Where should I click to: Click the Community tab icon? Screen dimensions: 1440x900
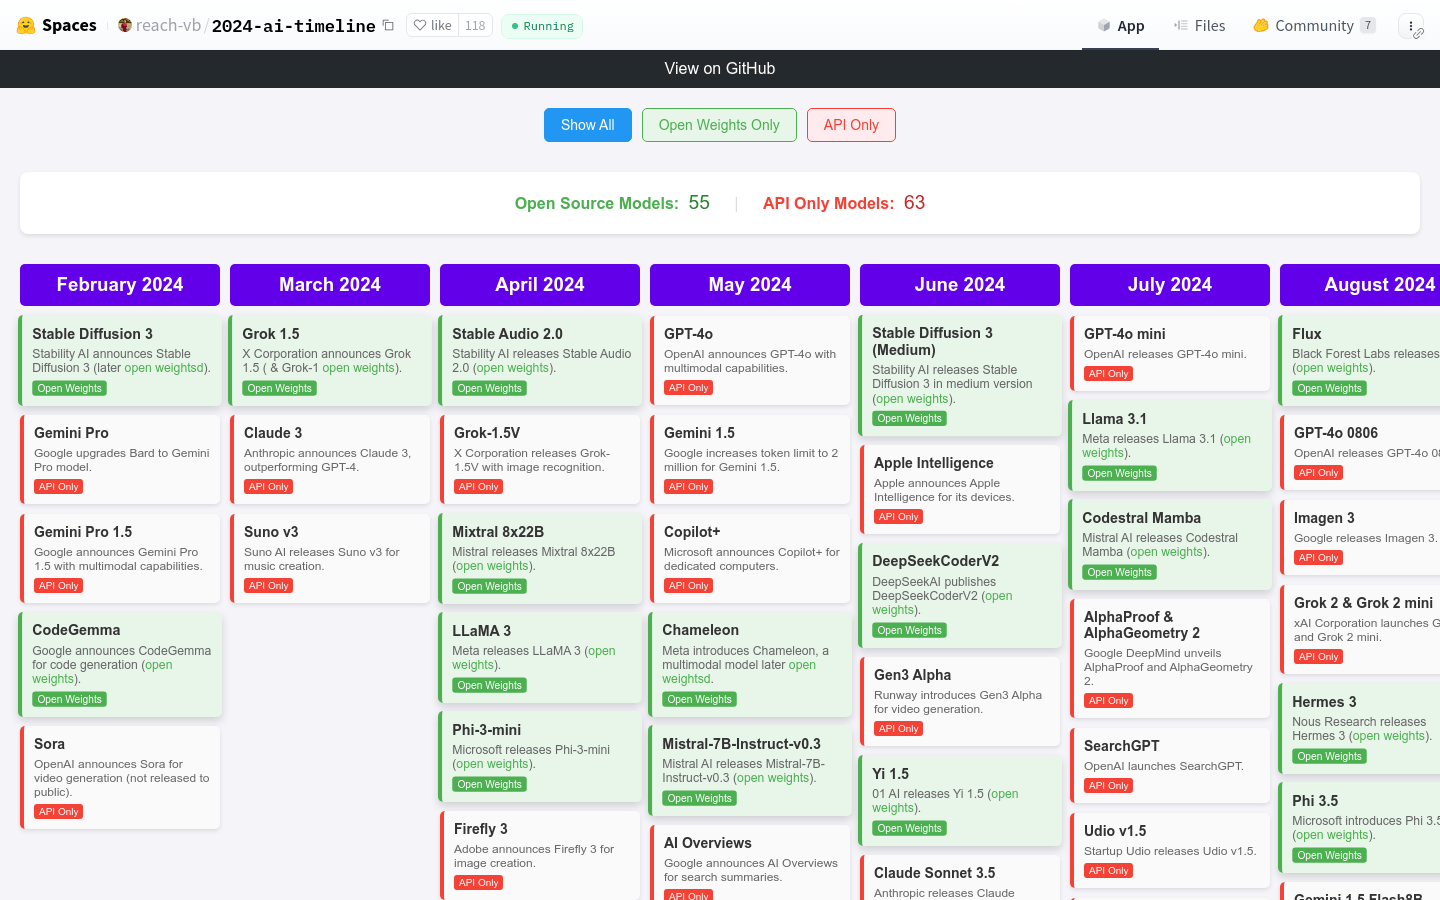1261,25
